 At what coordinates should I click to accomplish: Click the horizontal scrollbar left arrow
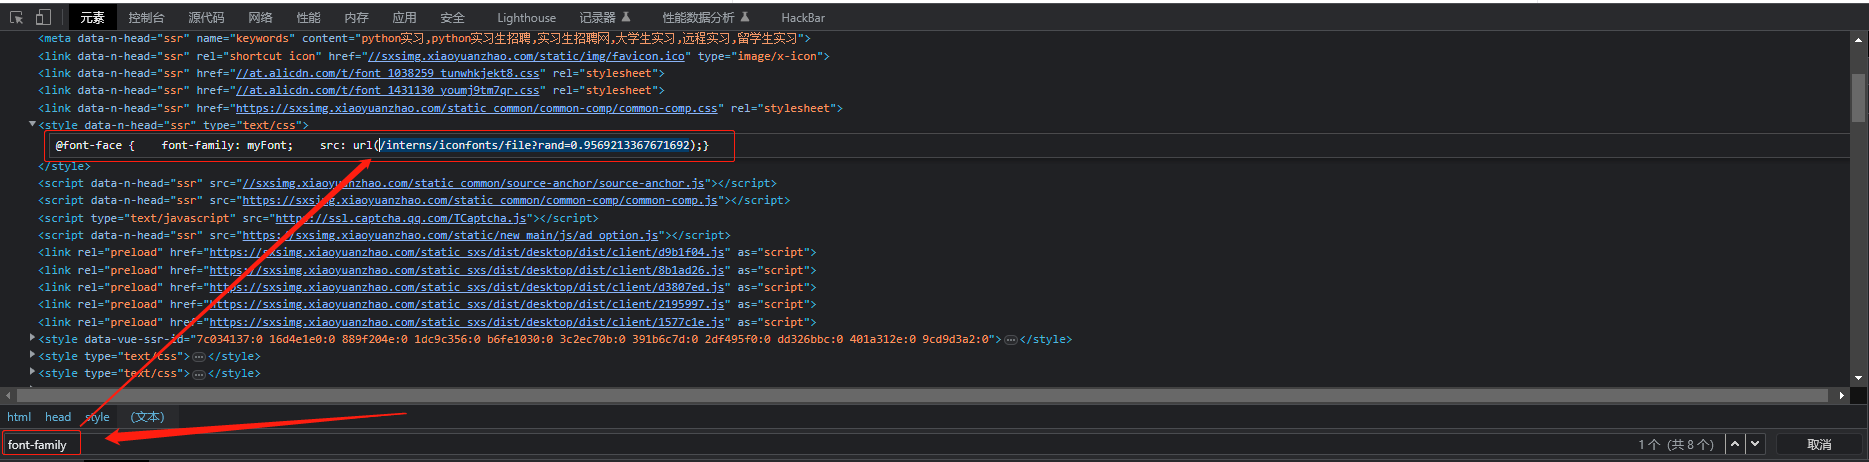(9, 395)
